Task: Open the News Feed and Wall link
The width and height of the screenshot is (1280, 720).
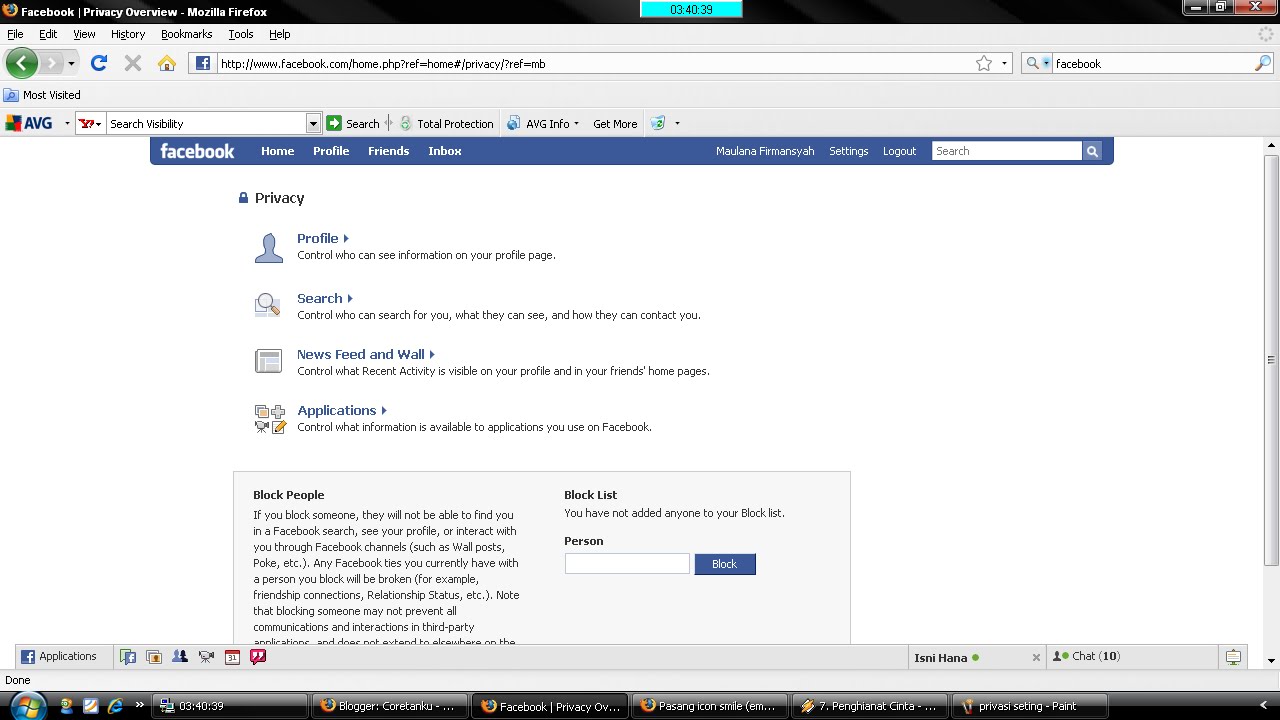Action: coord(361,354)
